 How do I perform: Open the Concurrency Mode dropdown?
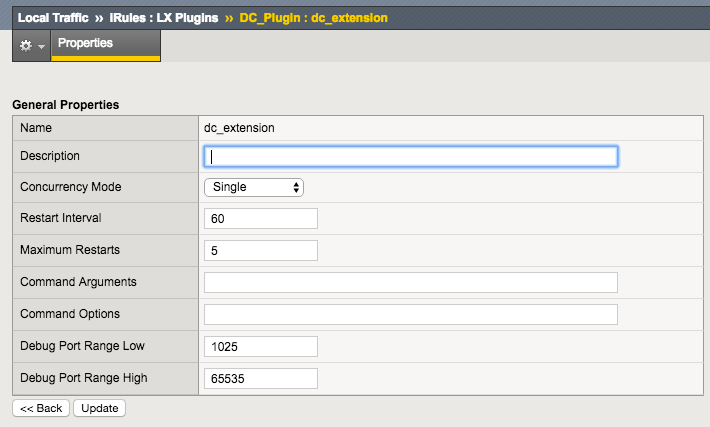click(253, 187)
